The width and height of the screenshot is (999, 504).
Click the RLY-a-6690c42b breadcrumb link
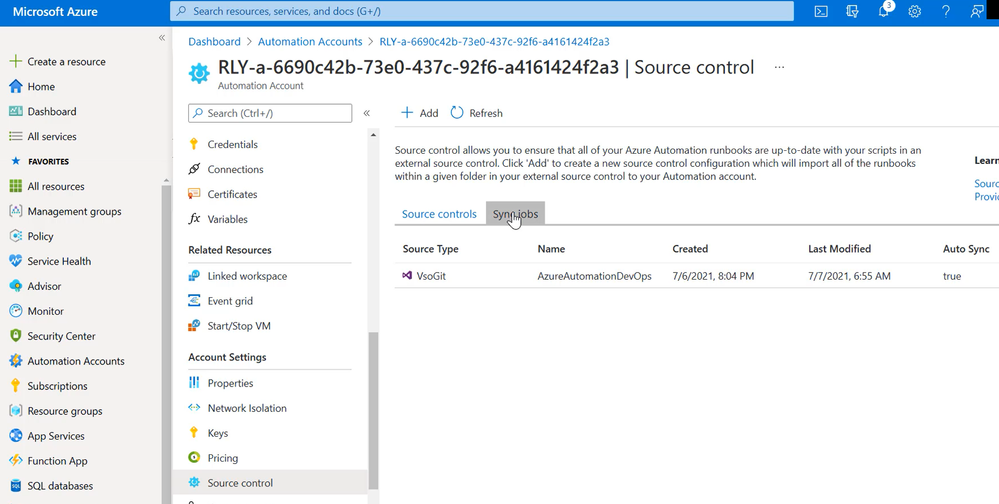click(494, 41)
